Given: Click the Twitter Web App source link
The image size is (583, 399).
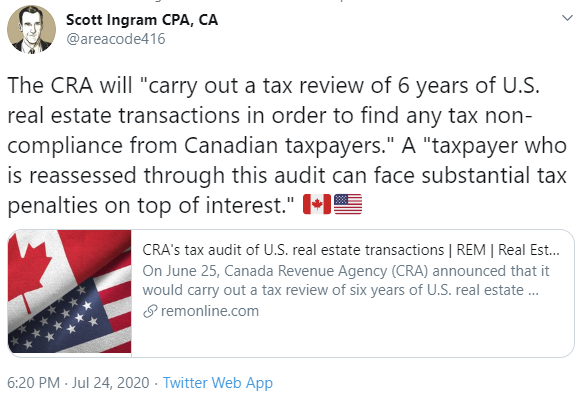Looking at the screenshot, I should (x=218, y=382).
